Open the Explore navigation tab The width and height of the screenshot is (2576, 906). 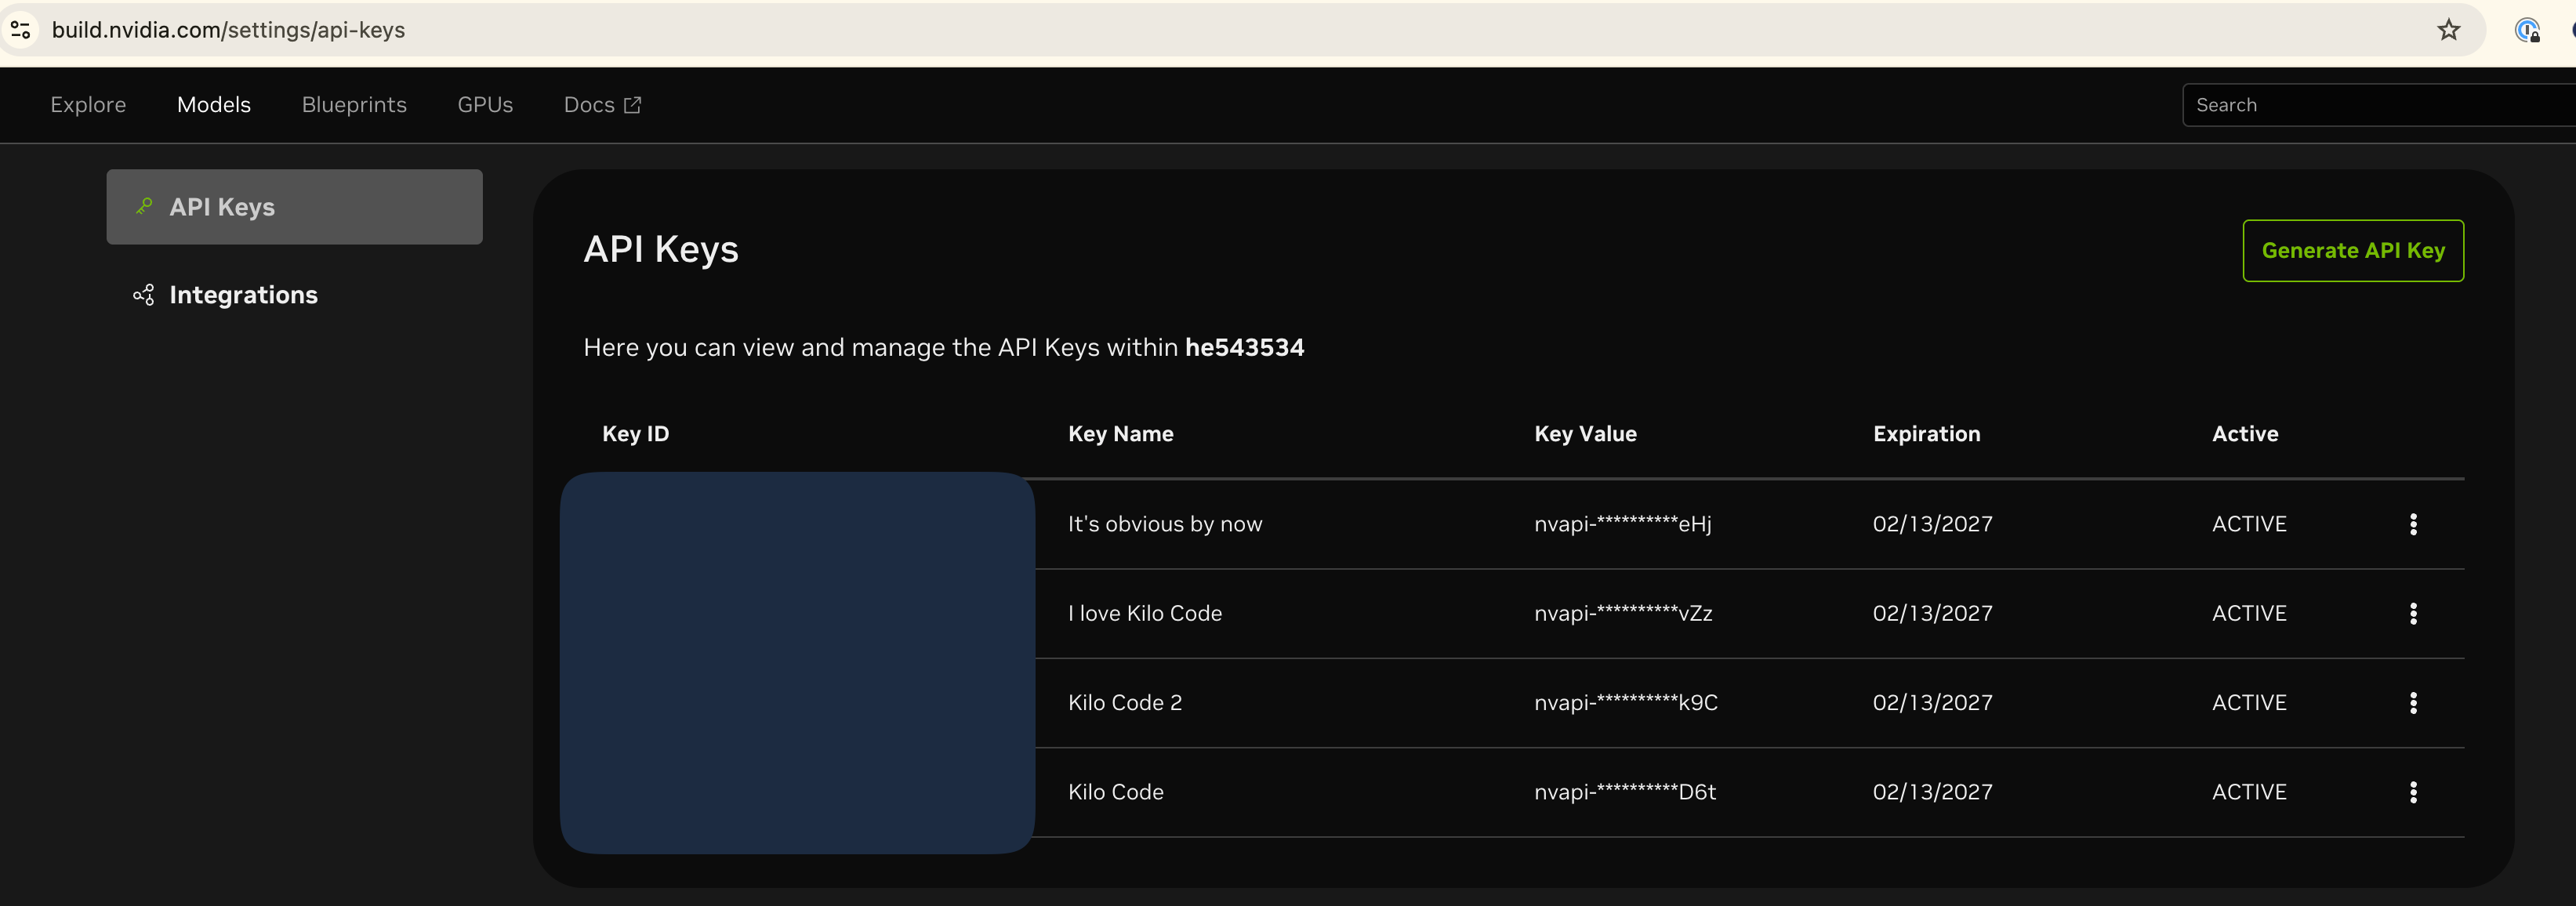[88, 105]
